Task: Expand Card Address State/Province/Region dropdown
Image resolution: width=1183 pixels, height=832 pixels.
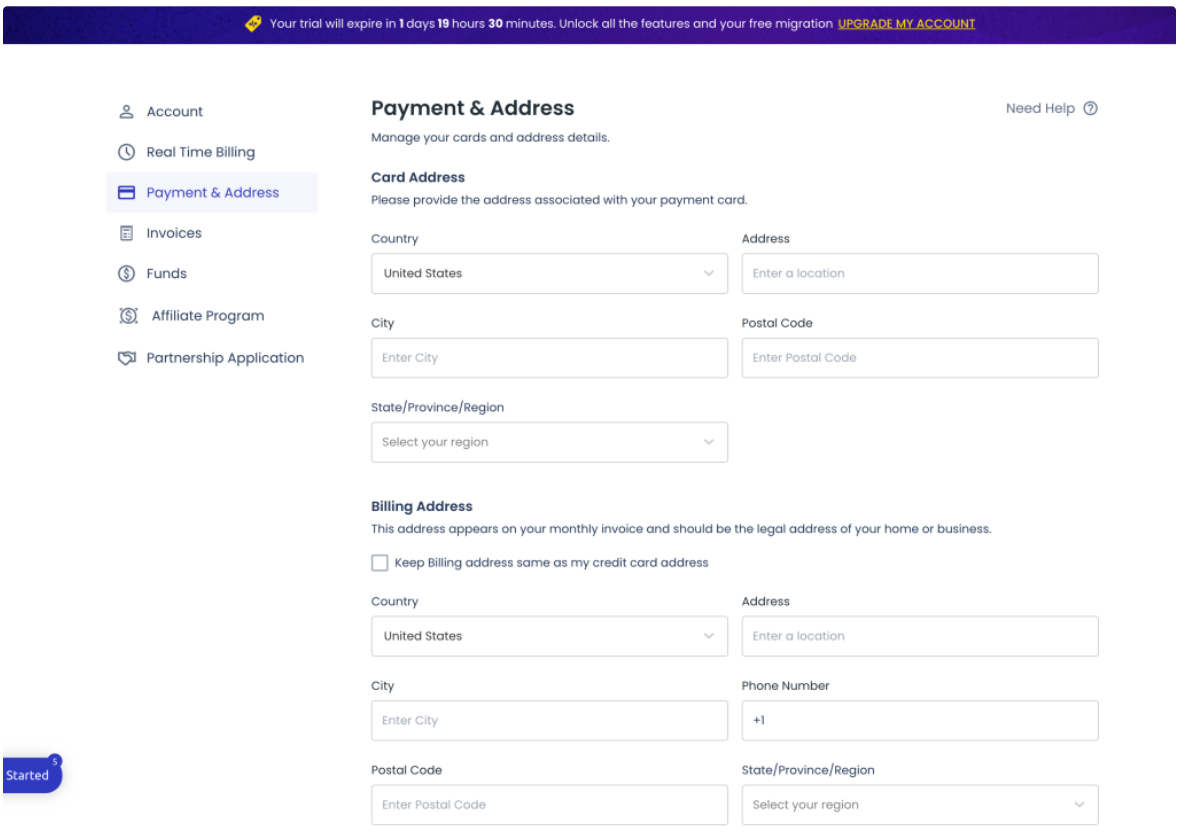Action: pos(549,442)
